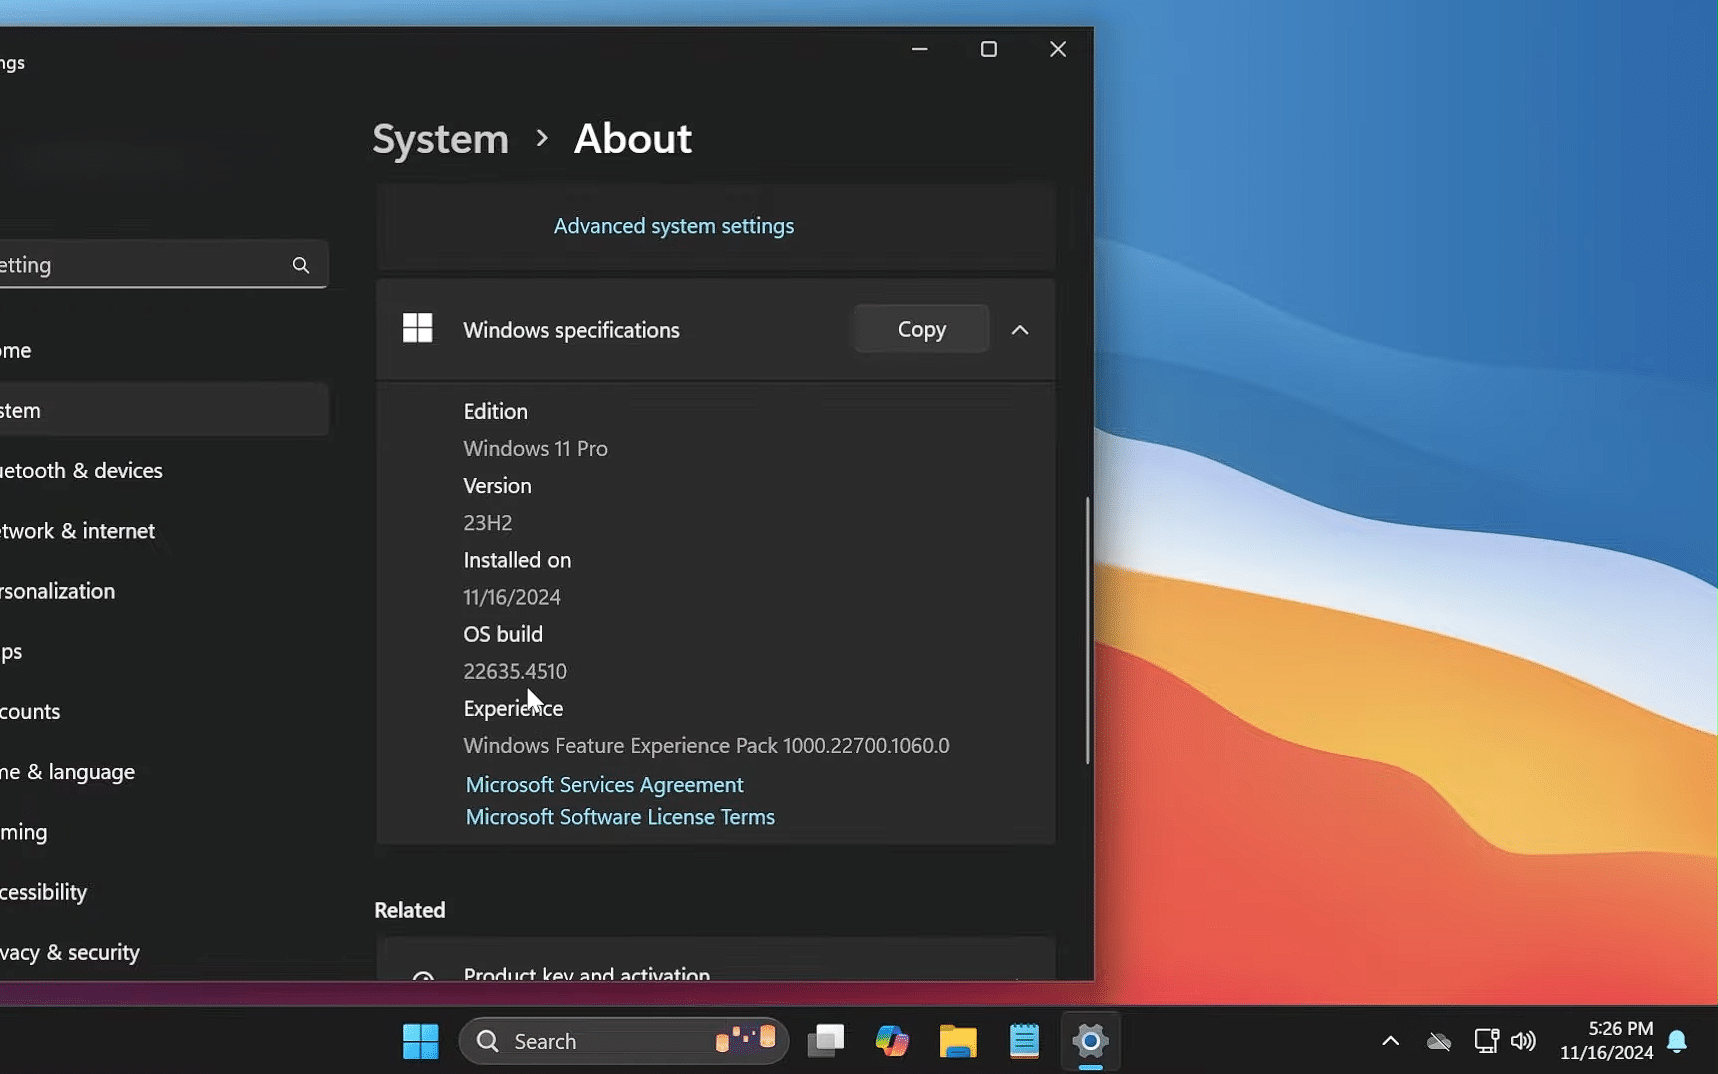1718x1074 pixels.
Task: Open Time & language settings
Action: coord(163,772)
